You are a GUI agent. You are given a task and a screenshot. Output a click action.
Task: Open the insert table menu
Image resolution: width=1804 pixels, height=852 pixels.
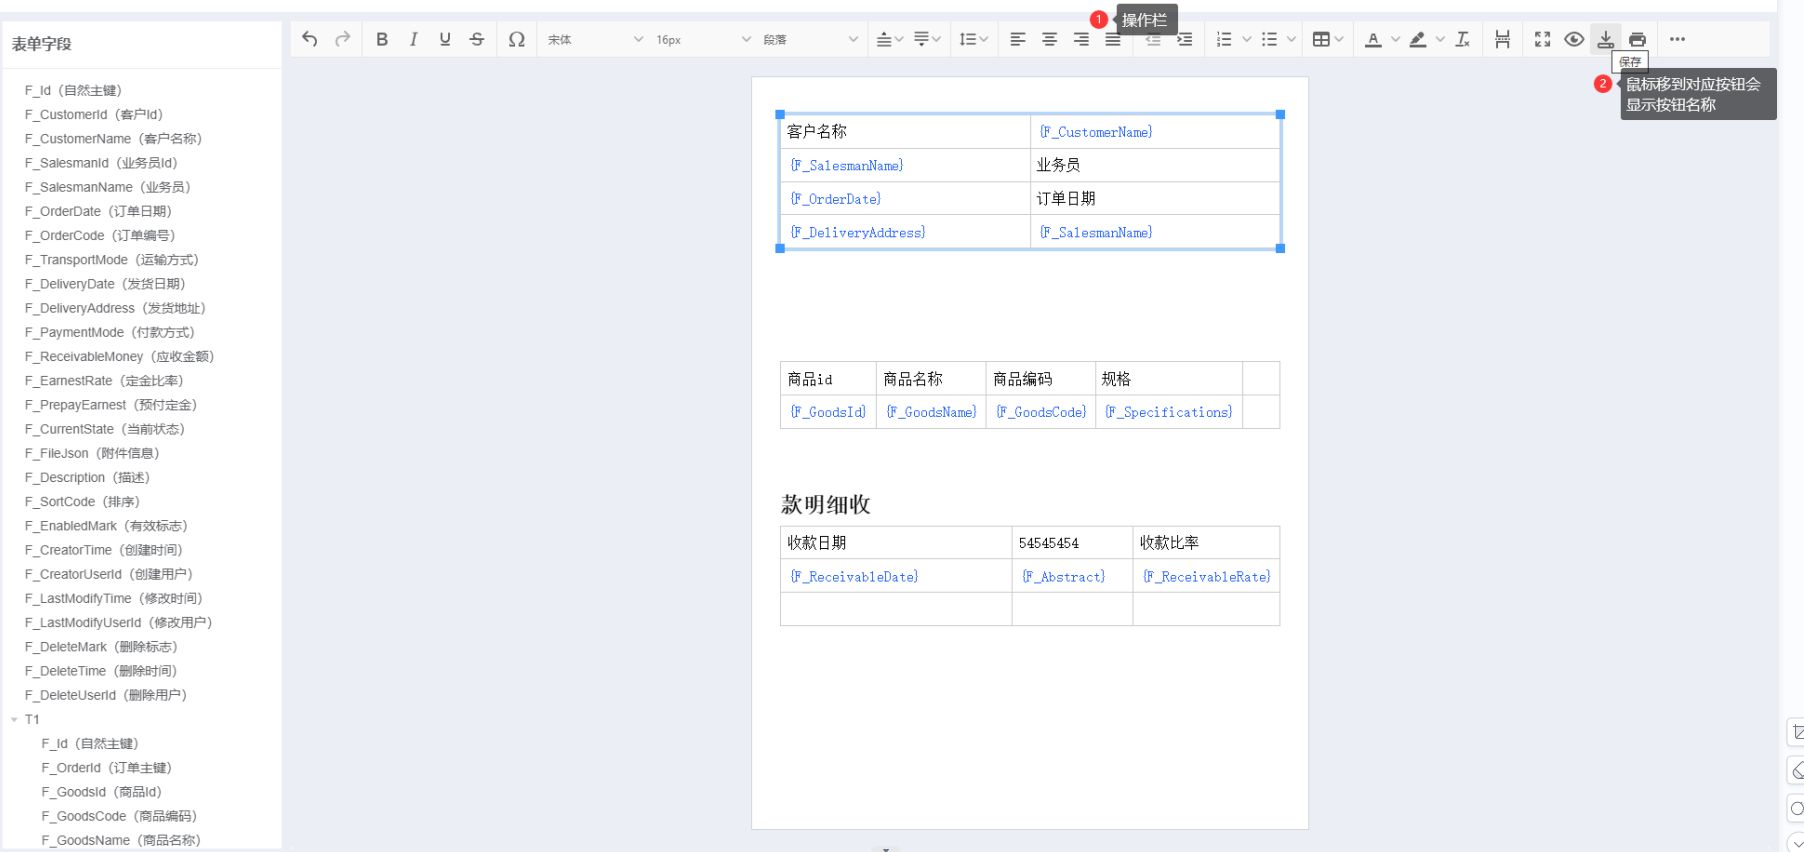pos(1327,39)
